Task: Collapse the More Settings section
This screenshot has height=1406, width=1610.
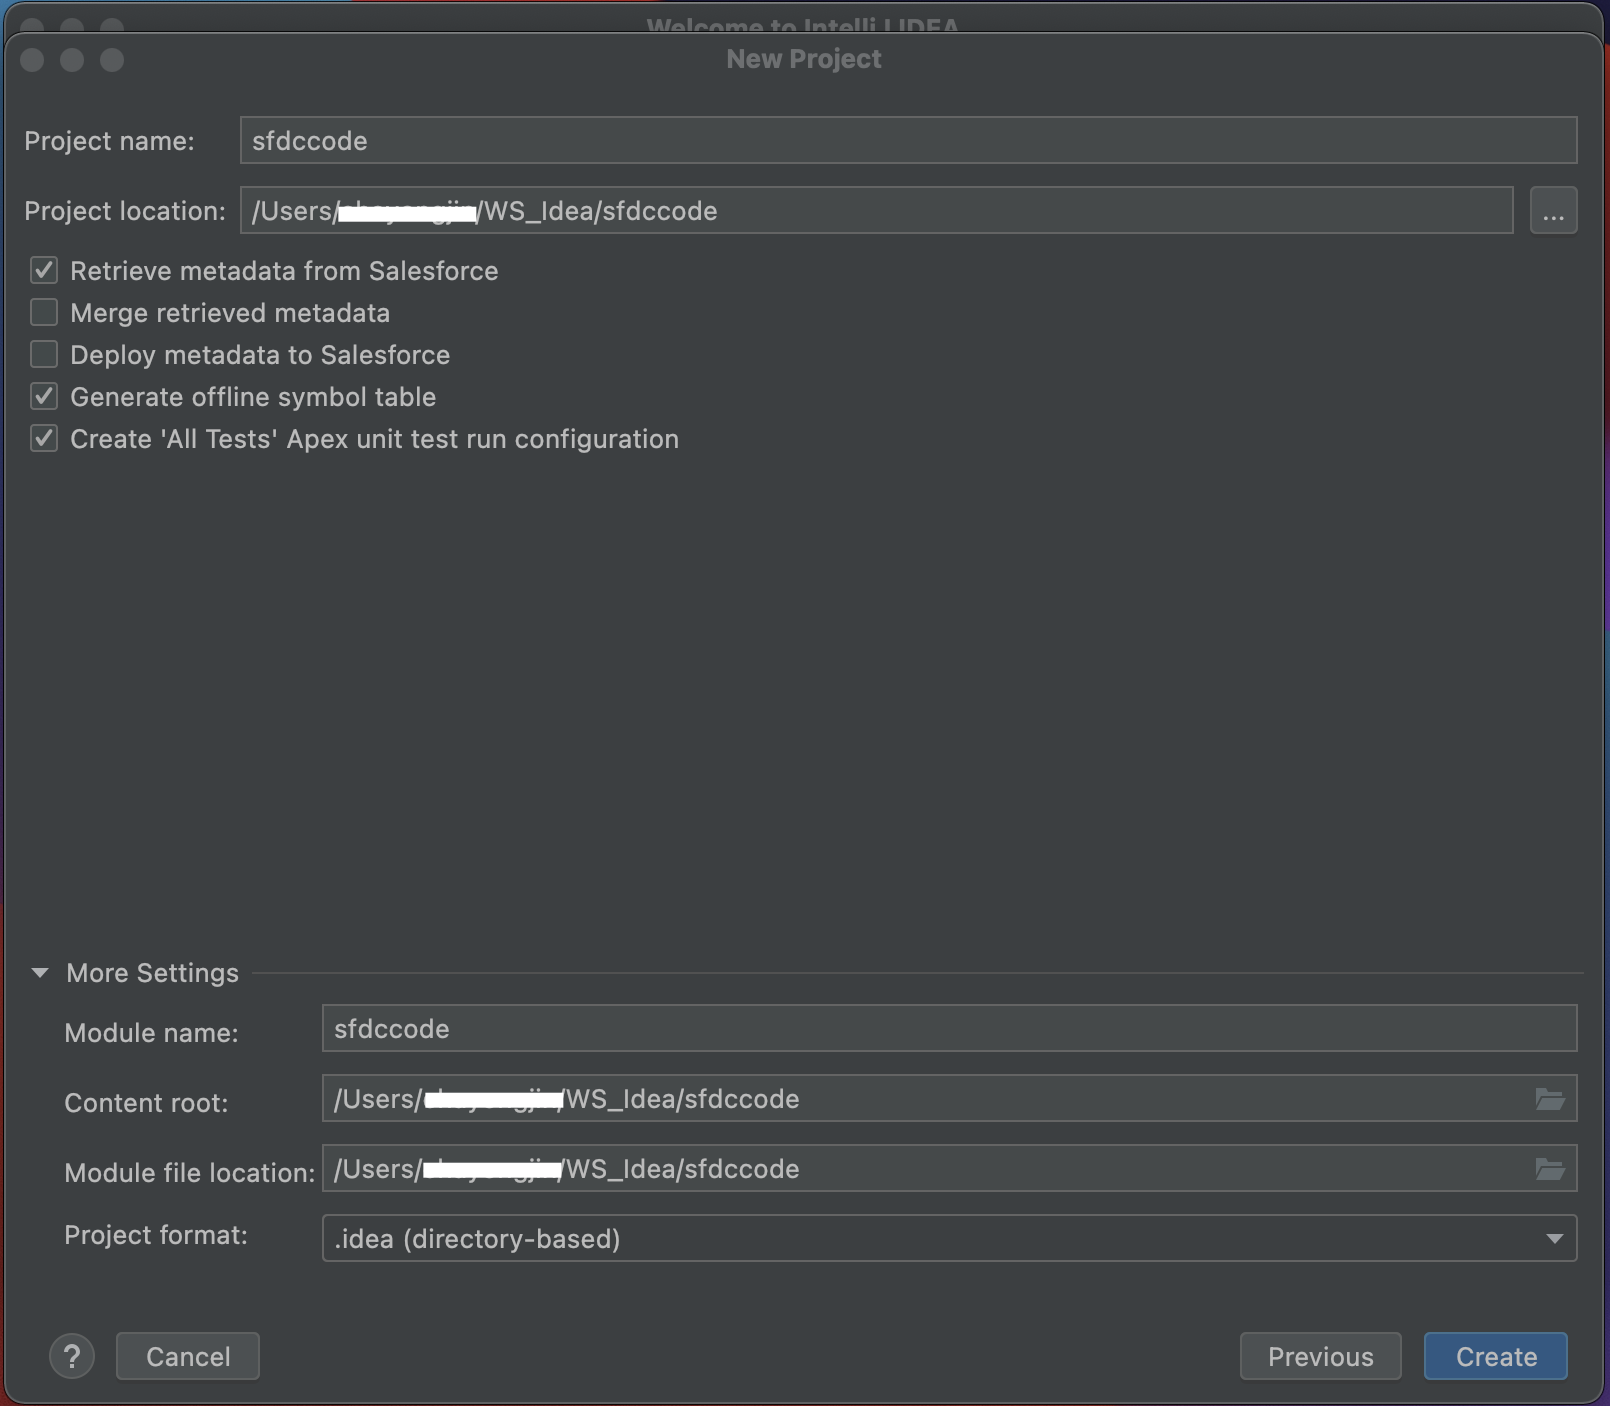Action: click(40, 973)
